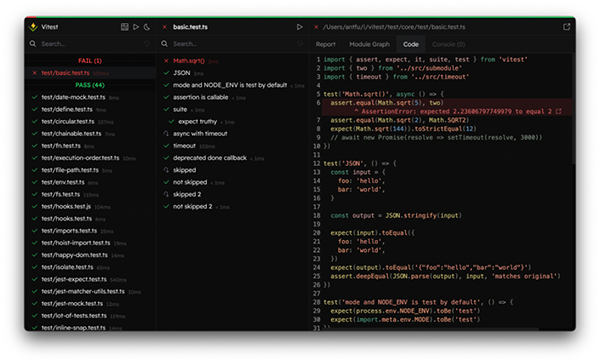Select 'mode and NODE_ENV is test by default' test
Viewport: 600px width, 363px height.
coord(232,85)
